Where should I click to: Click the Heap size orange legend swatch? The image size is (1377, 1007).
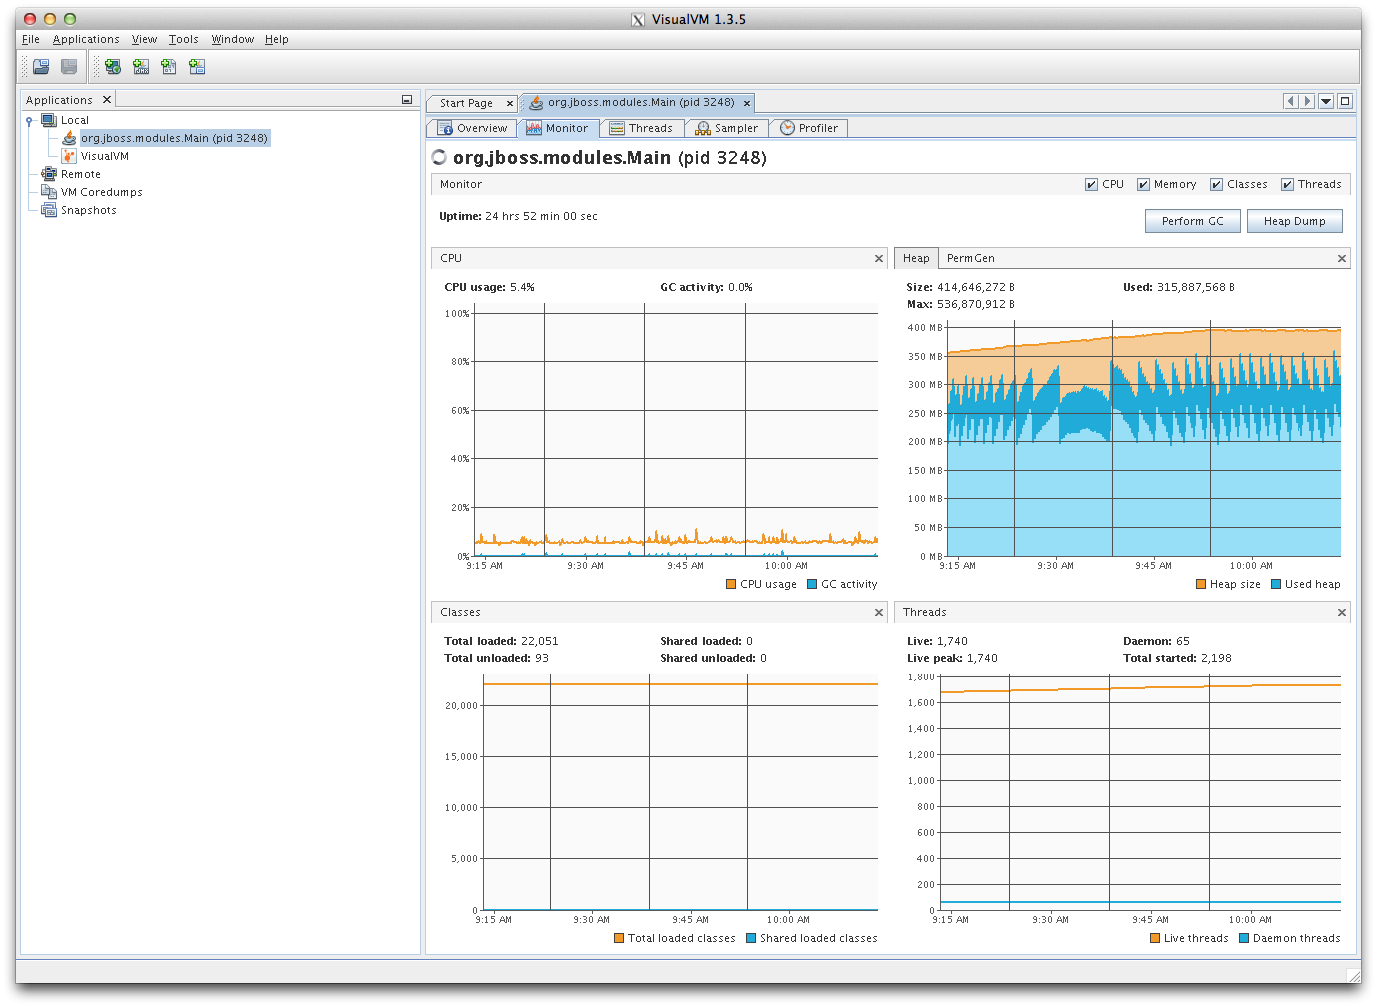[1201, 584]
